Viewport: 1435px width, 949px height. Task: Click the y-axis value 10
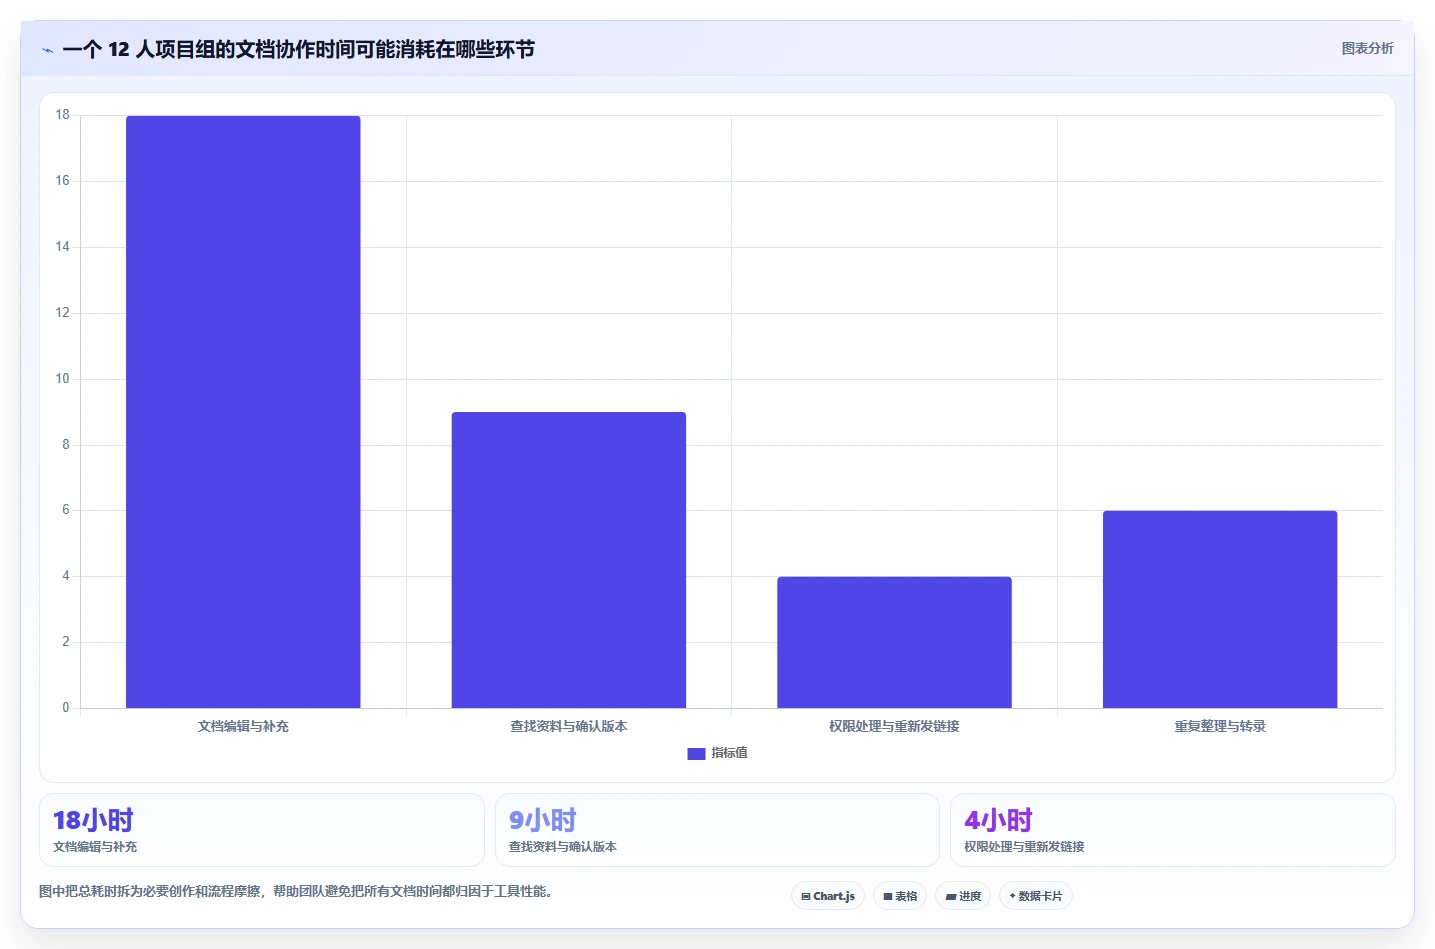[63, 379]
